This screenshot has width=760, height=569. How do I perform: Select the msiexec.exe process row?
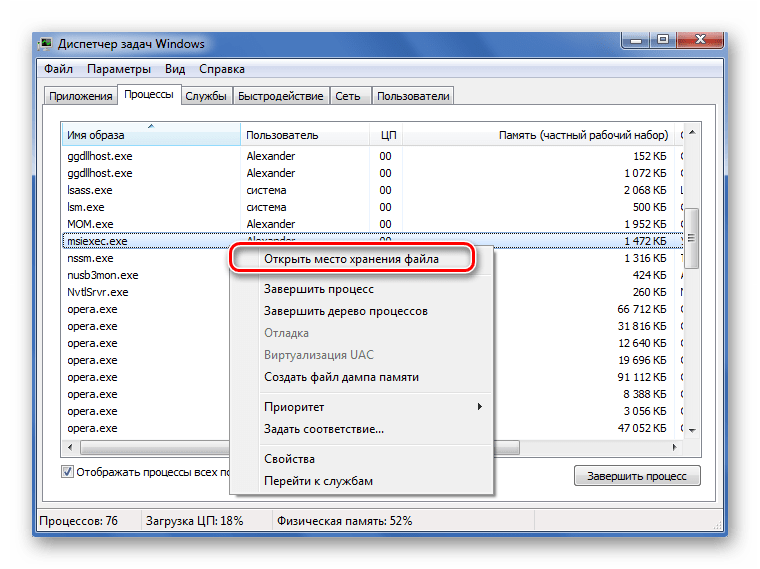[372, 241]
